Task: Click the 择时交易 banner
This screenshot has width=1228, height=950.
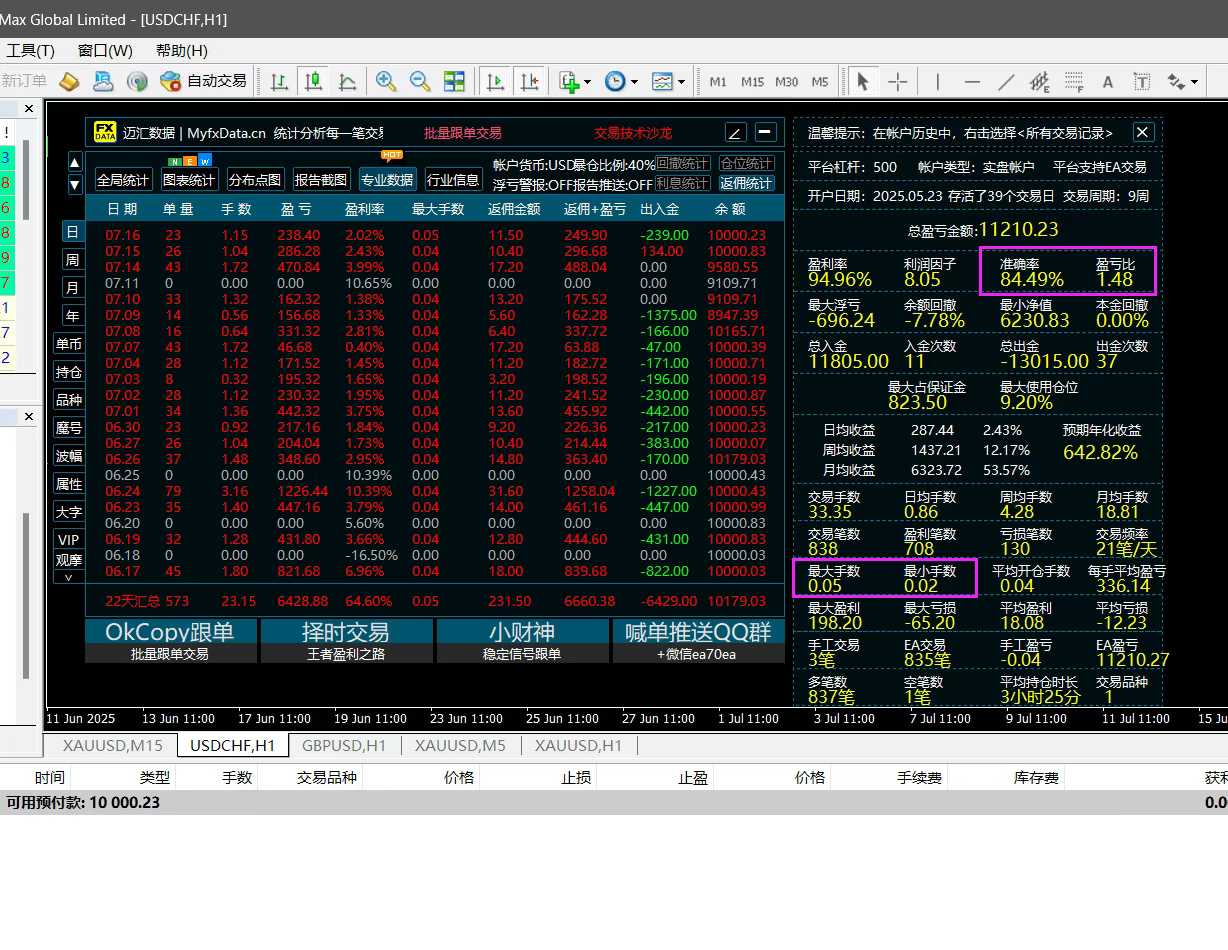Action: pos(346,641)
